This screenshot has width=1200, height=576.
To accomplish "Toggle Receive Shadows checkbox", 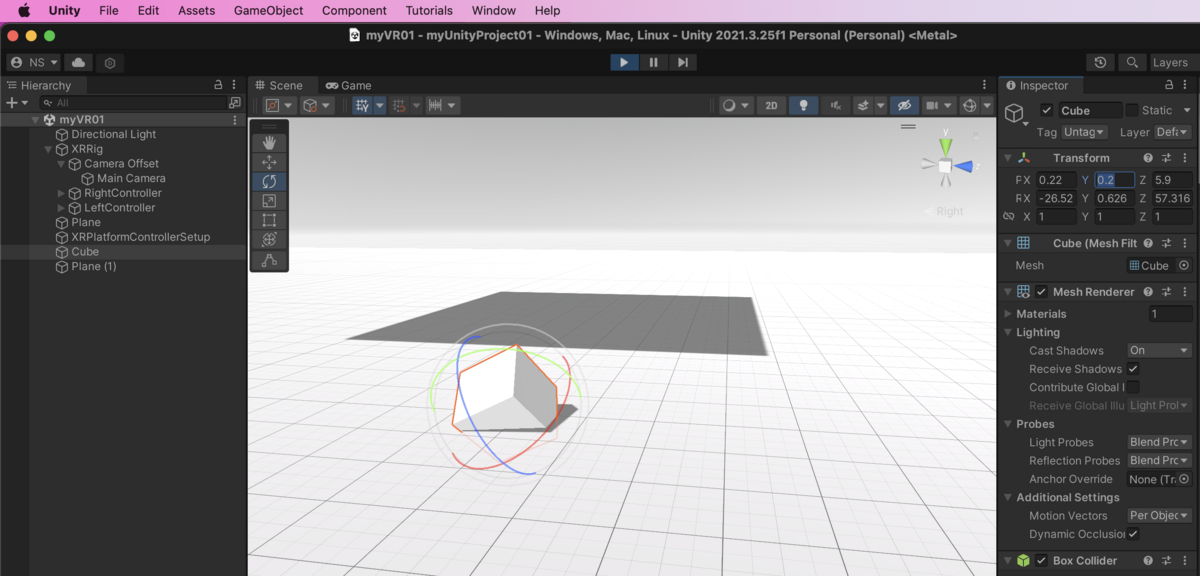I will pos(1133,369).
